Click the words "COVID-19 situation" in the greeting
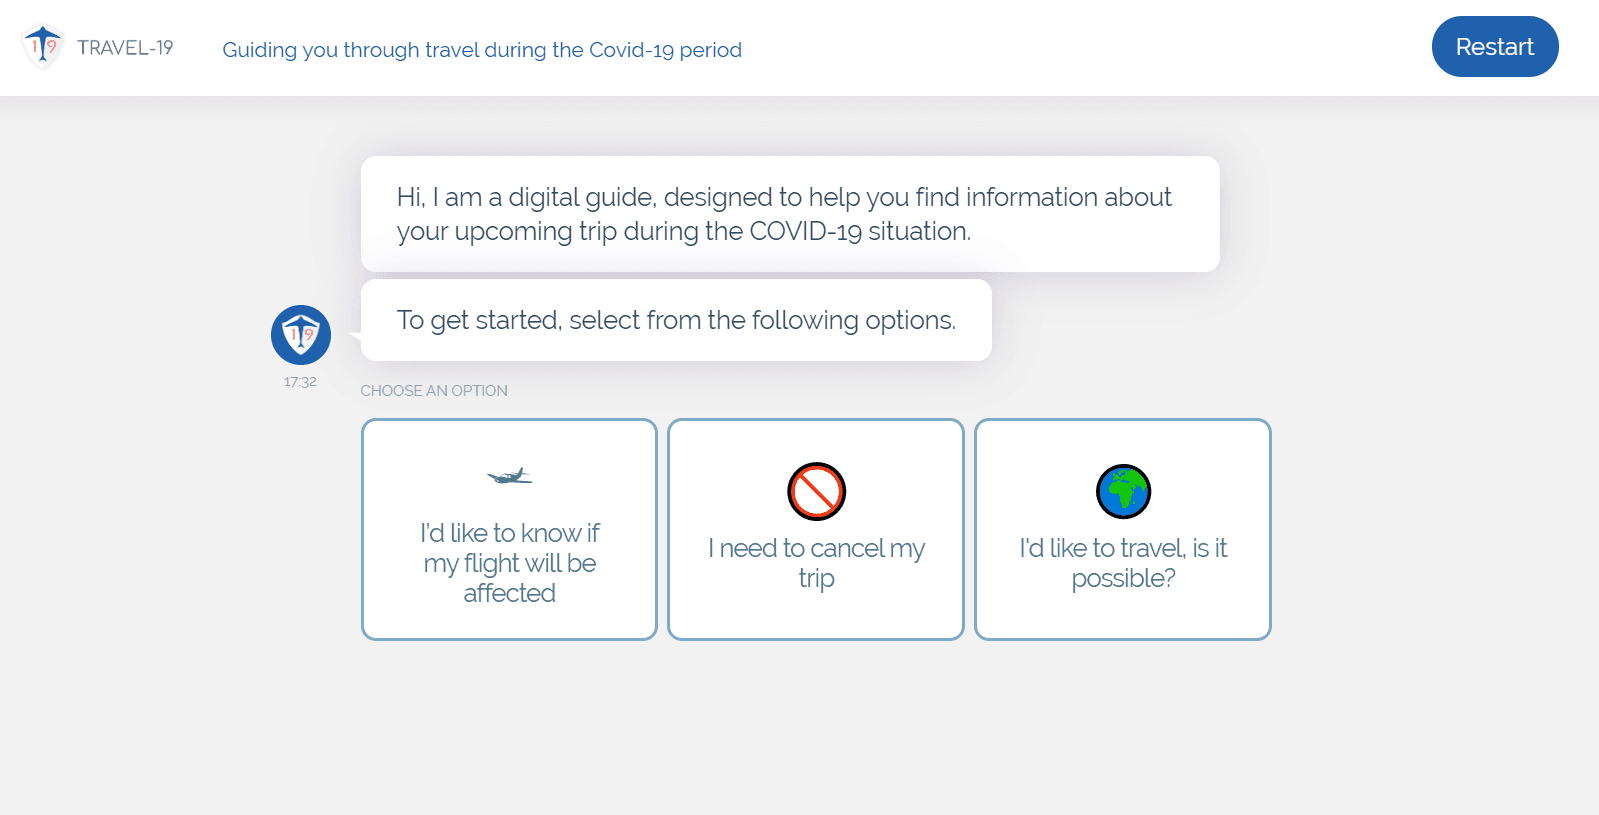This screenshot has height=815, width=1599. click(x=860, y=232)
